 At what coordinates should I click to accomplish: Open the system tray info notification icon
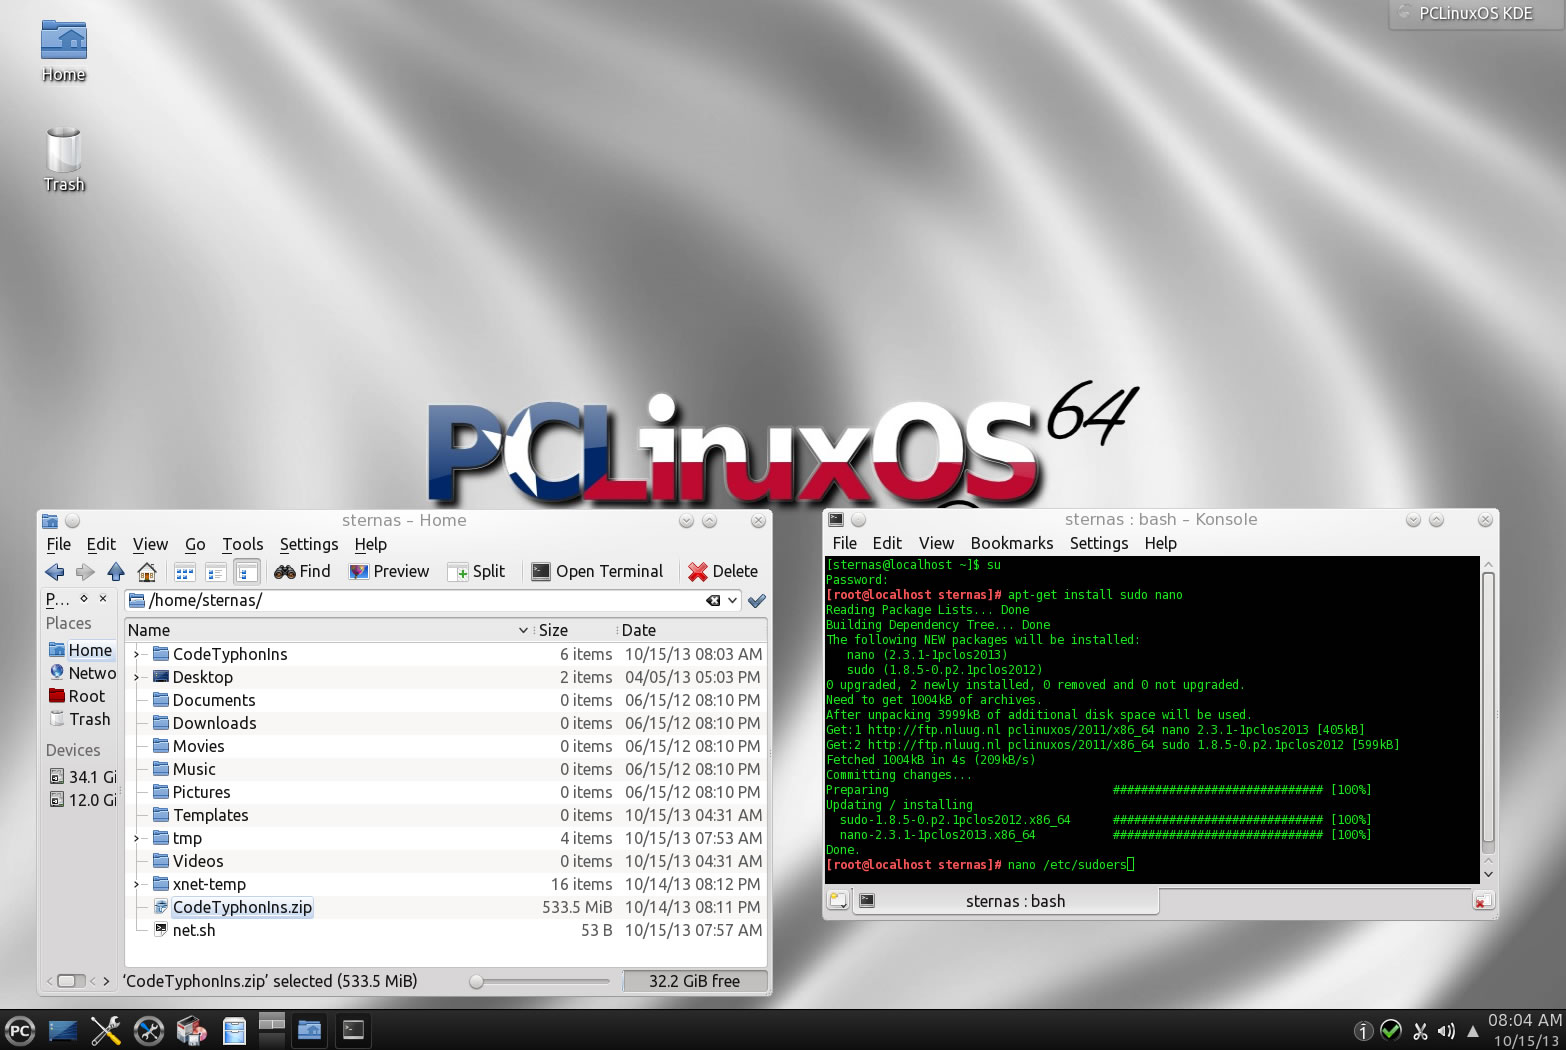click(1363, 1031)
